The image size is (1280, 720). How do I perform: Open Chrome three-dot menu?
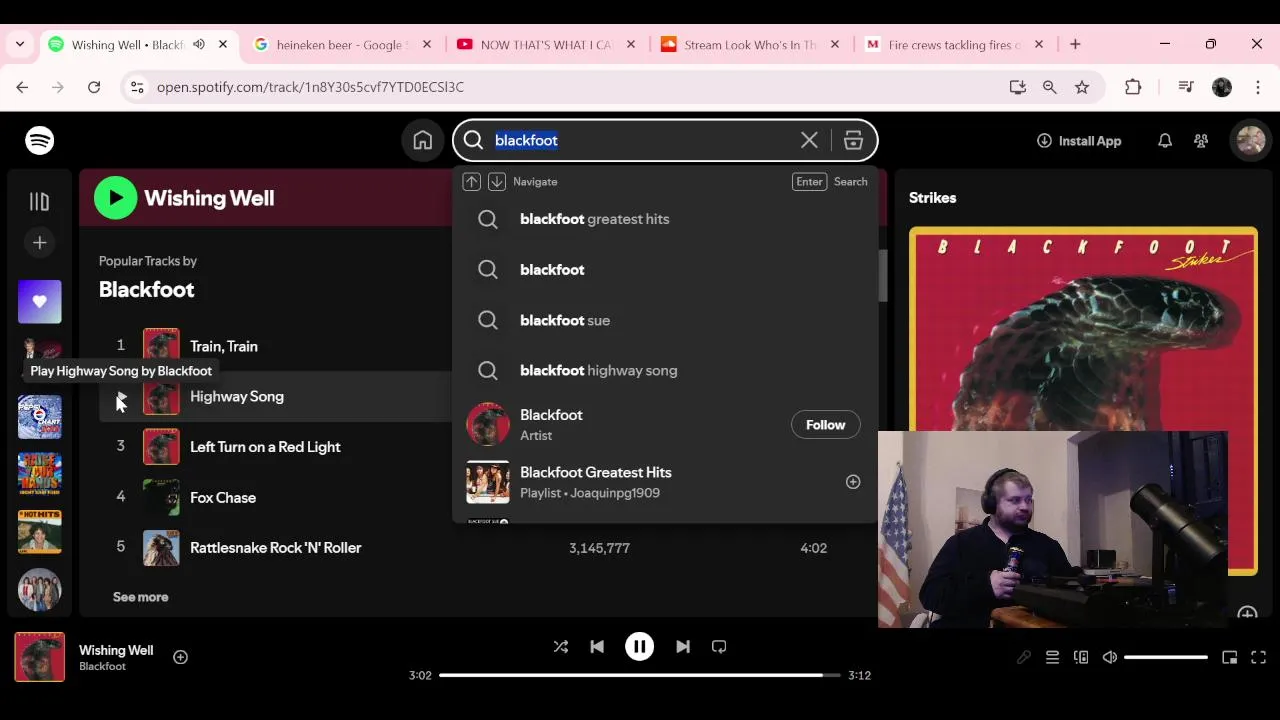[x=1258, y=88]
